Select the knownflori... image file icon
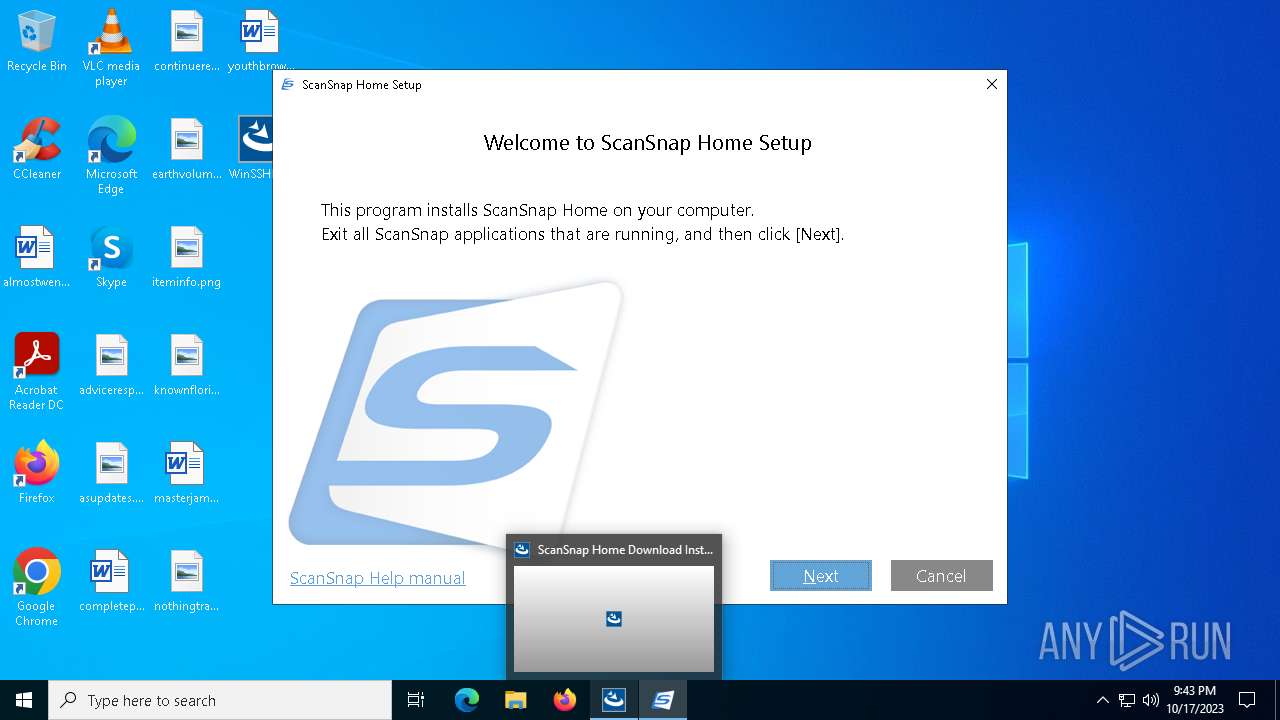Image resolution: width=1280 pixels, height=720 pixels. (x=186, y=366)
